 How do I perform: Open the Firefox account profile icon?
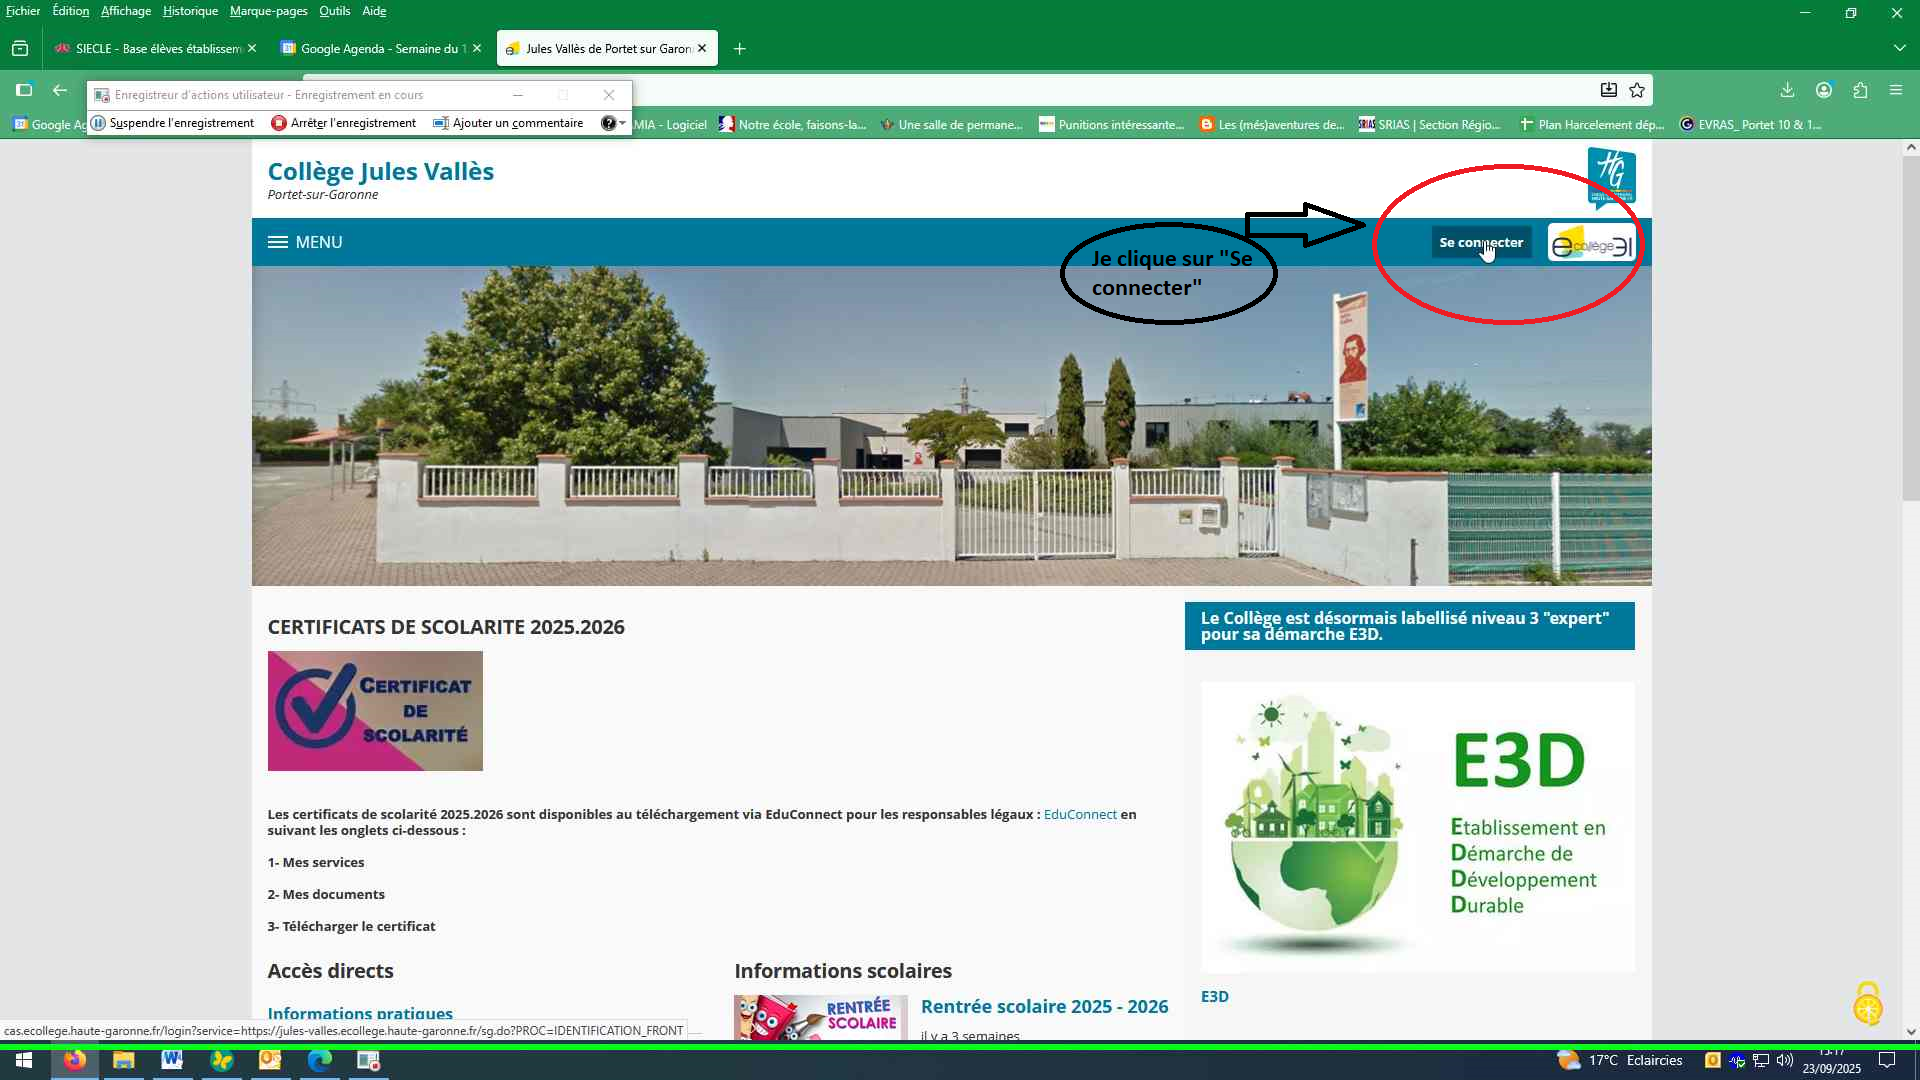coord(1824,90)
